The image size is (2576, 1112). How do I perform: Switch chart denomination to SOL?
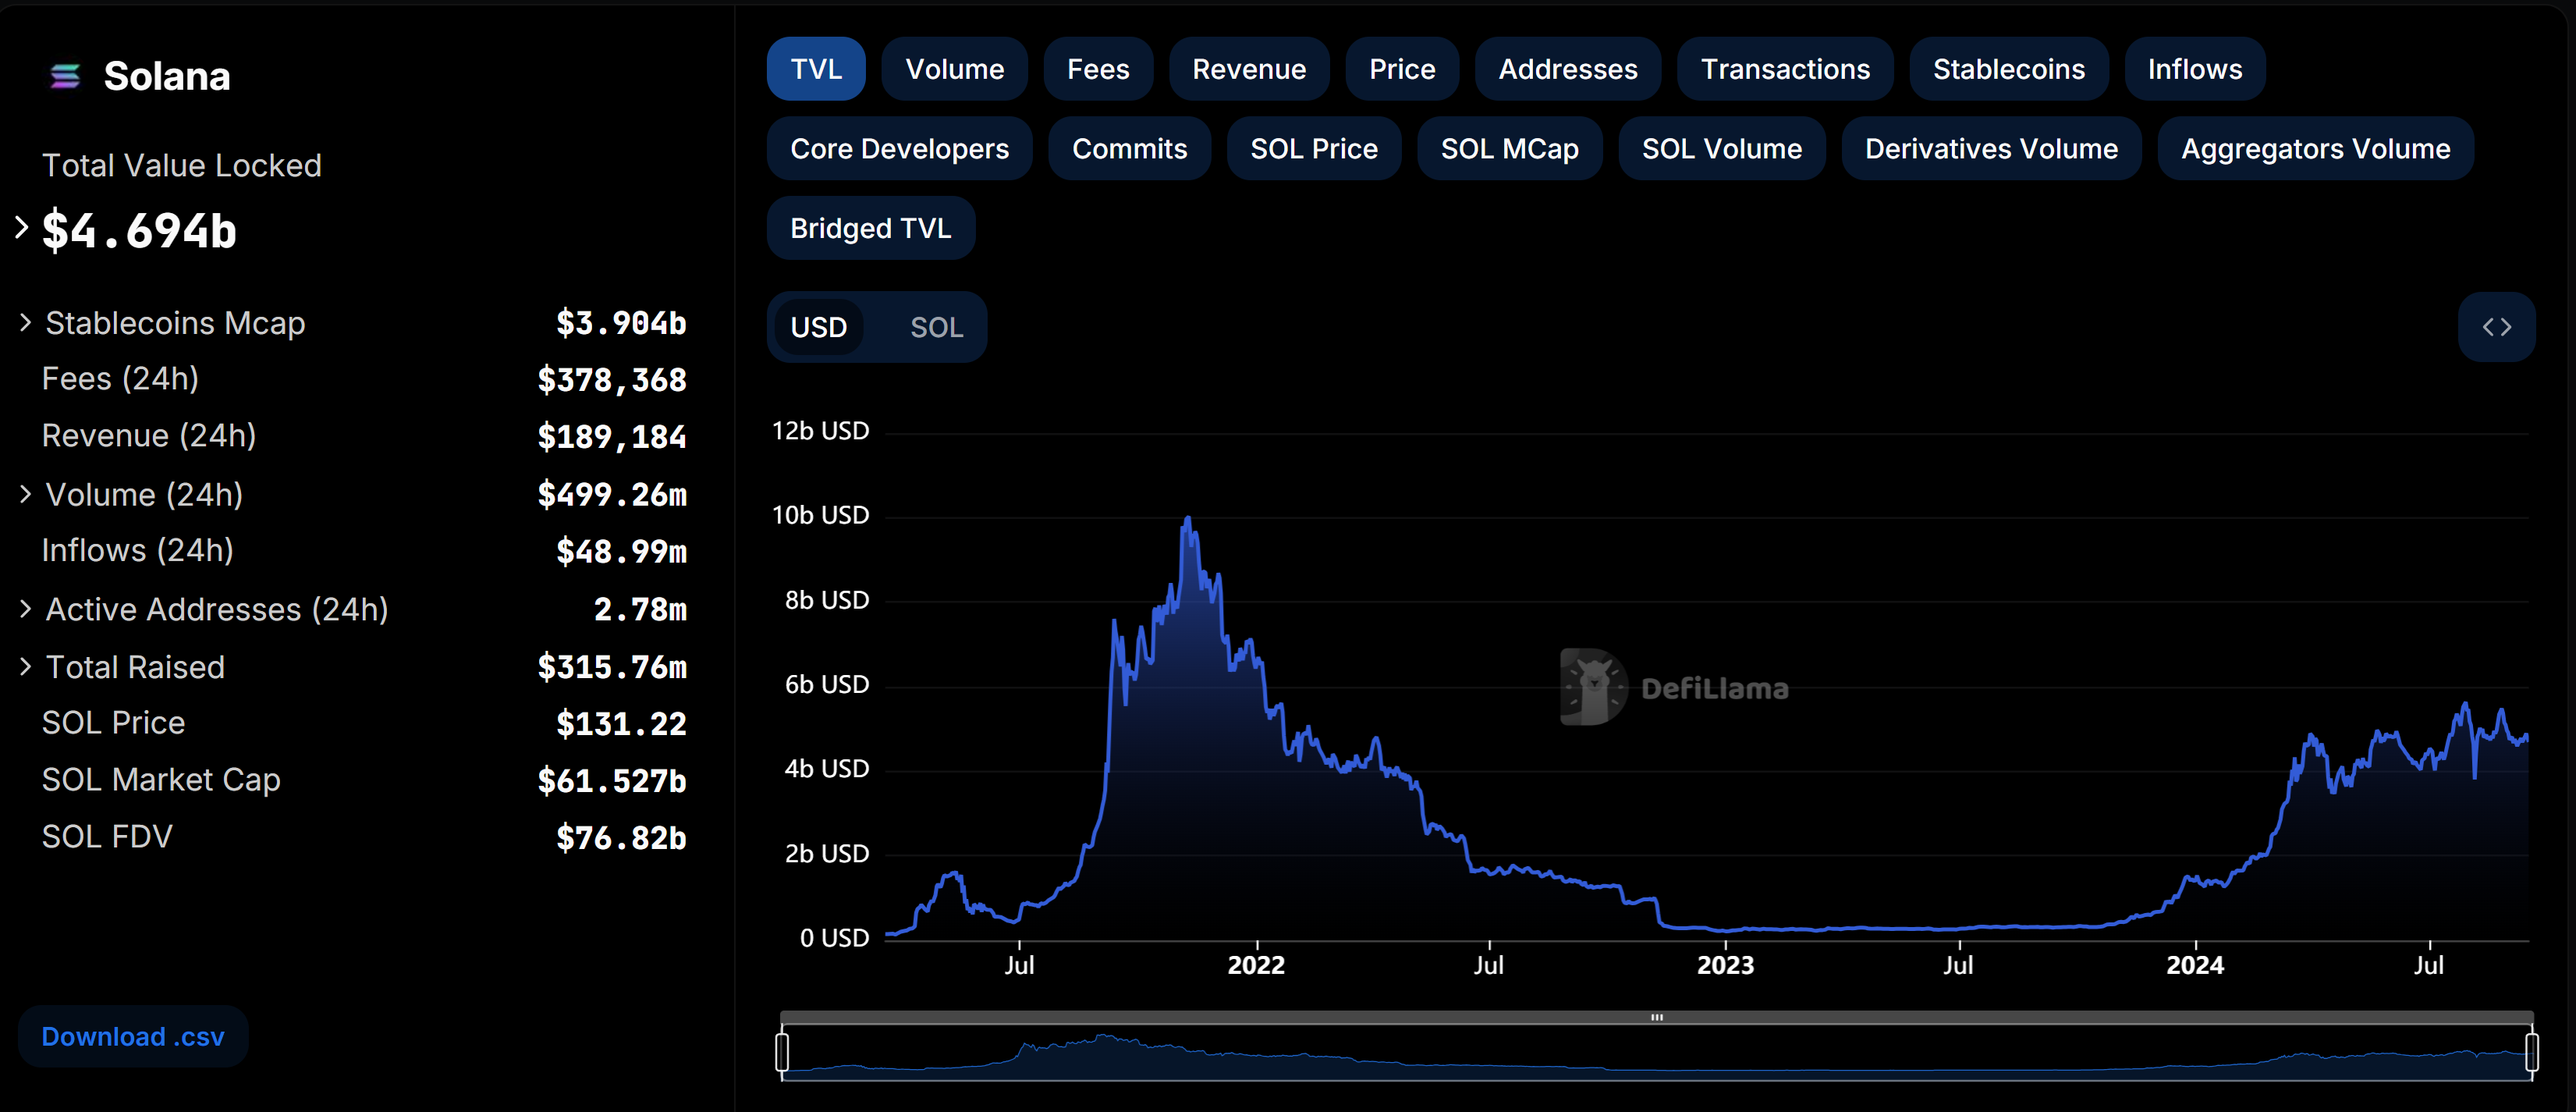936,327
